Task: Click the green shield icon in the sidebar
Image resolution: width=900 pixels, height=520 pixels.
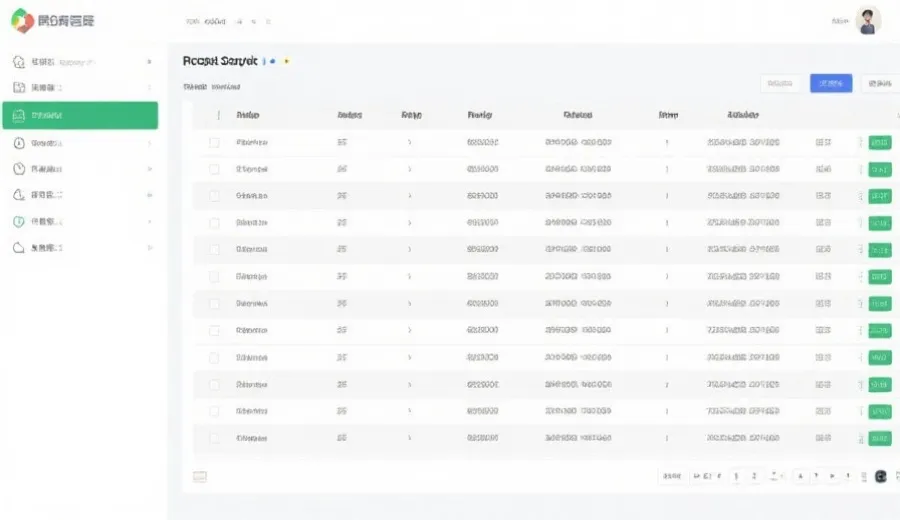Action: tap(19, 221)
